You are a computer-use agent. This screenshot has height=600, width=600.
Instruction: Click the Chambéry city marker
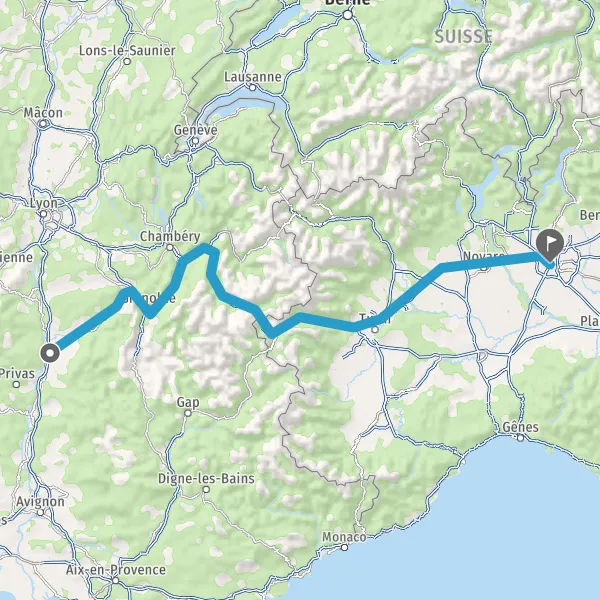coord(170,248)
